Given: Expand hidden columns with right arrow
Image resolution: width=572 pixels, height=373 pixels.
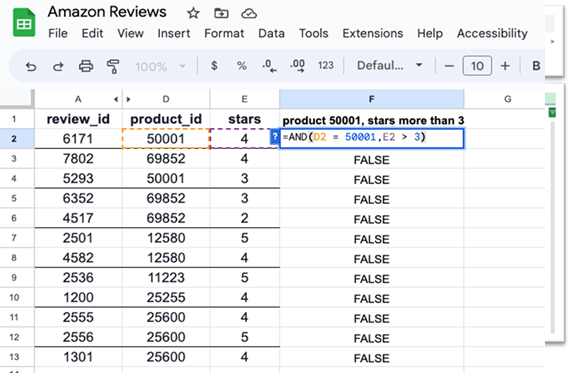Looking at the screenshot, I should click(128, 99).
